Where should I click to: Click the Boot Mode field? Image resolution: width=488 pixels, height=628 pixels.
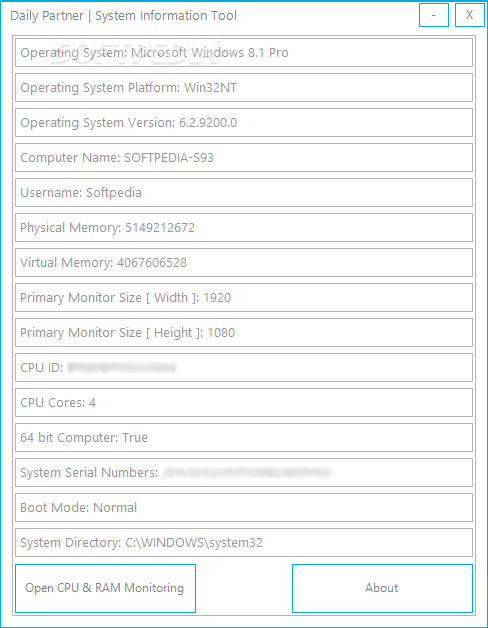(x=244, y=507)
